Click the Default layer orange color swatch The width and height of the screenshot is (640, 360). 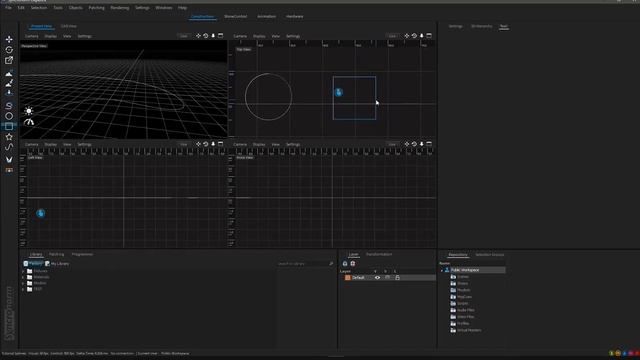pyautogui.click(x=348, y=278)
